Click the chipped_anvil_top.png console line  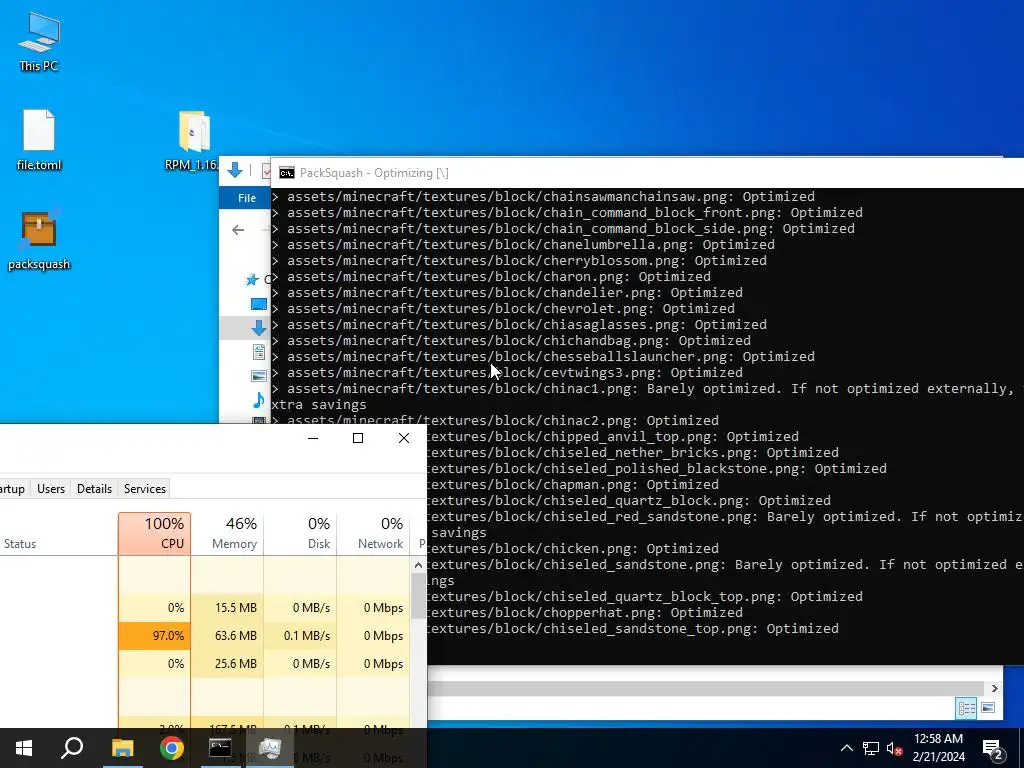pyautogui.click(x=613, y=437)
